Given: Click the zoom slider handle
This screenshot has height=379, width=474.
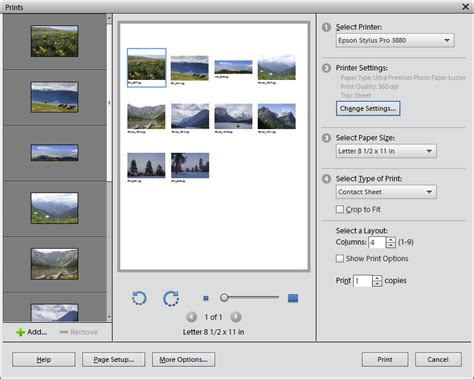Looking at the screenshot, I should (224, 298).
